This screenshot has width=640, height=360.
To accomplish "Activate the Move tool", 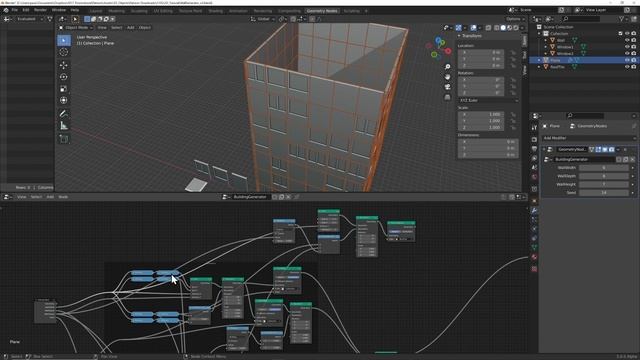I will coord(64,65).
